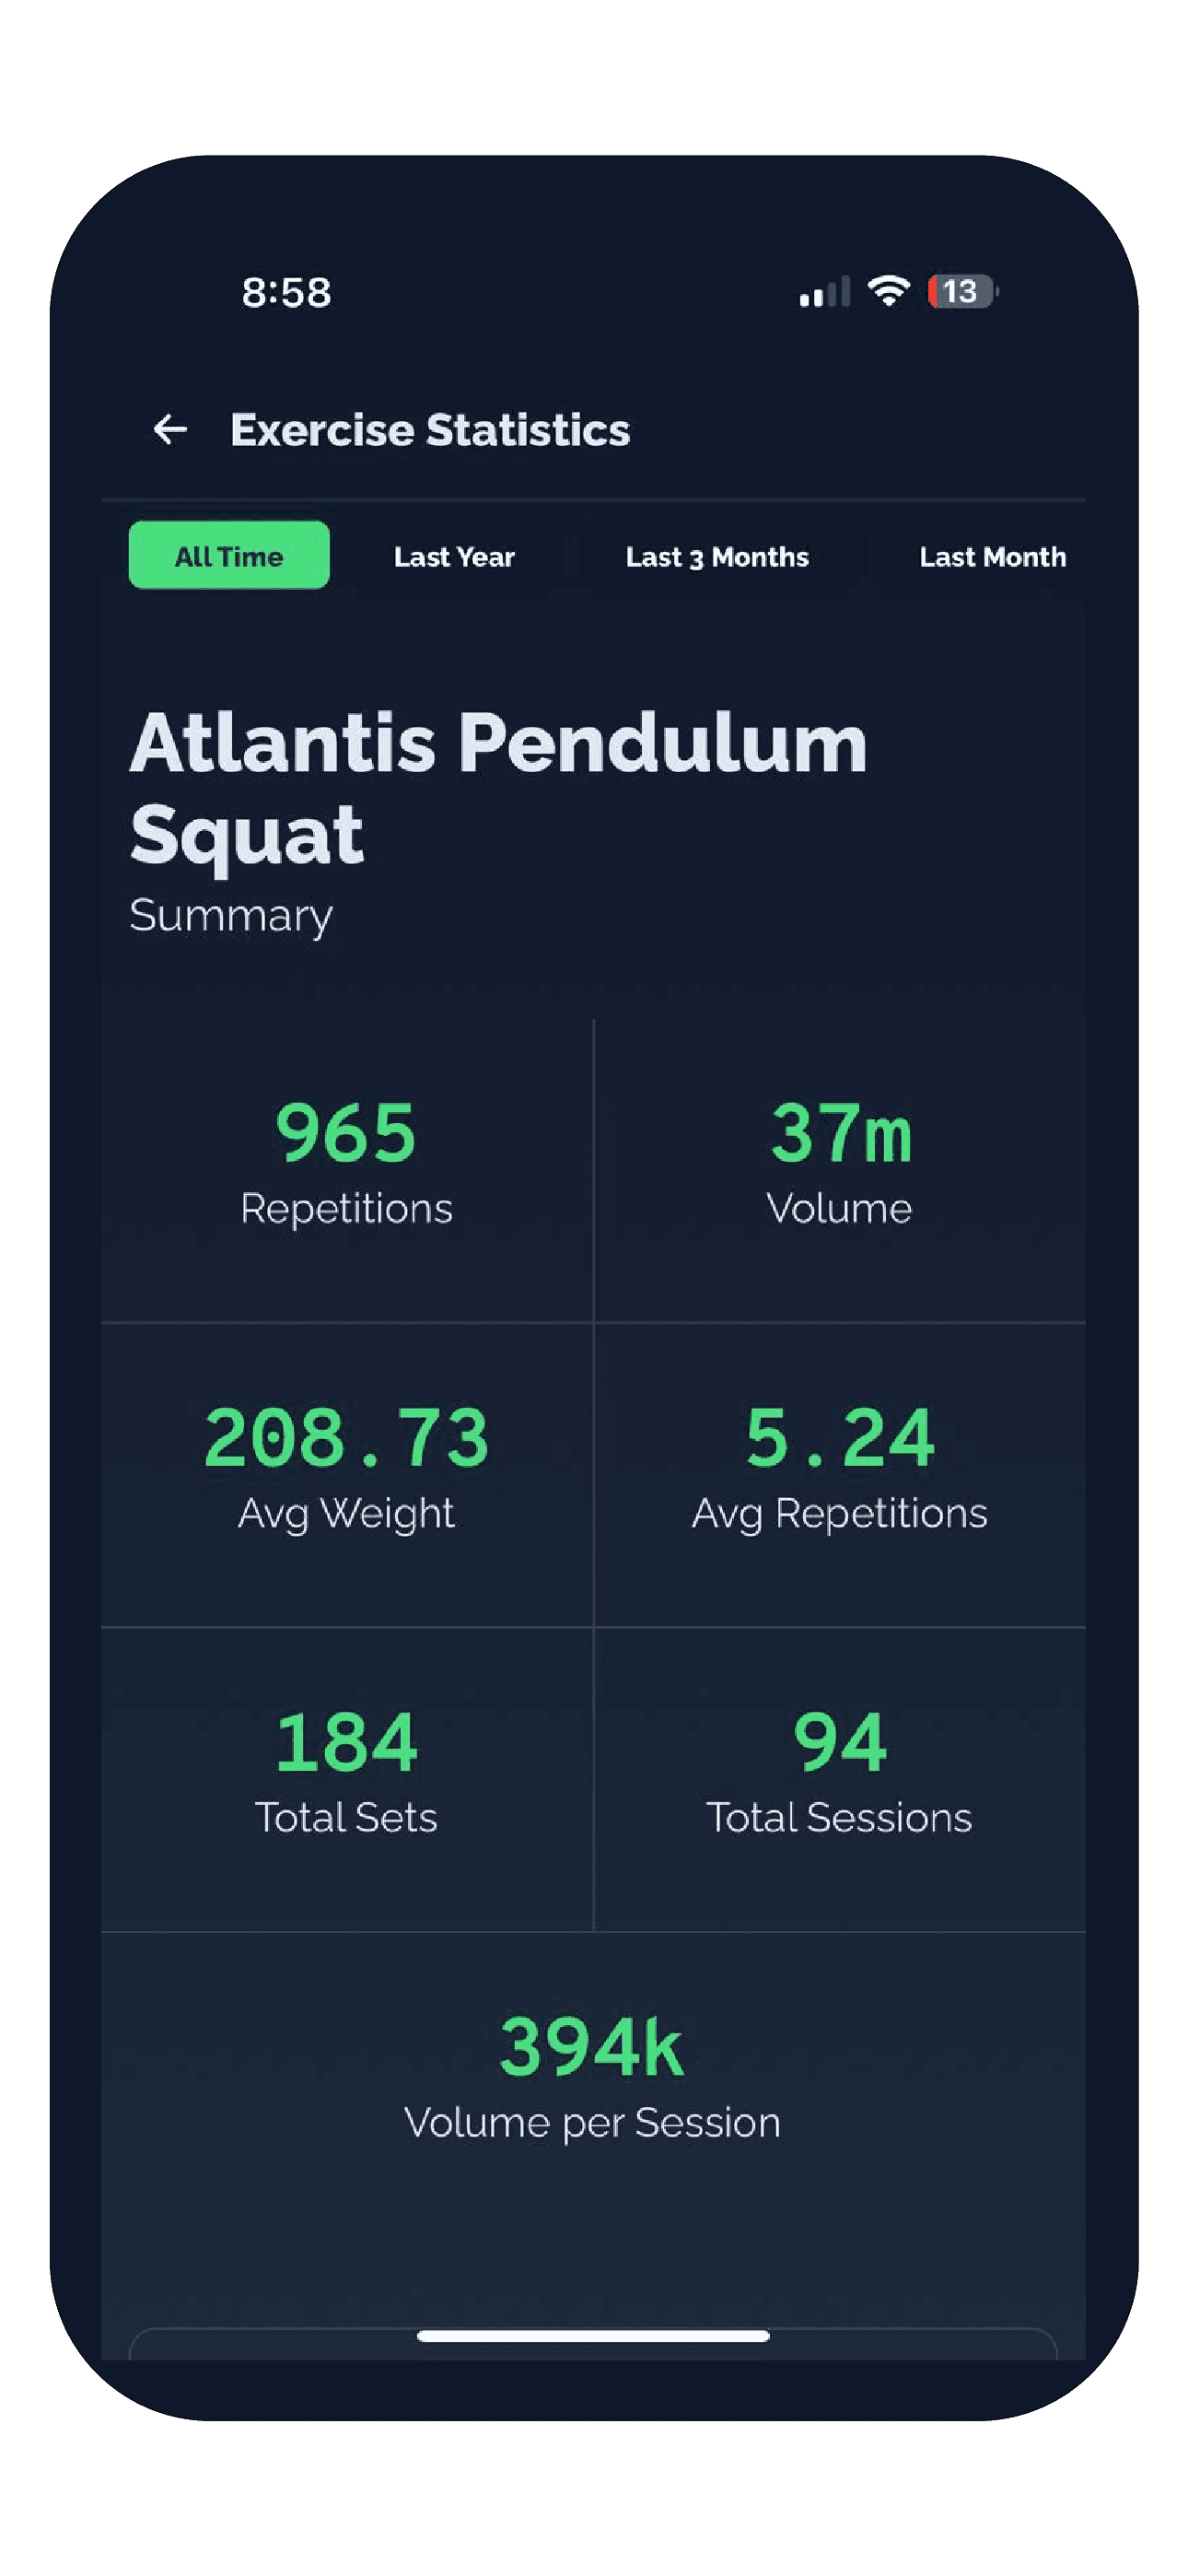
Task: Tap the home indicator bar
Action: [593, 2336]
